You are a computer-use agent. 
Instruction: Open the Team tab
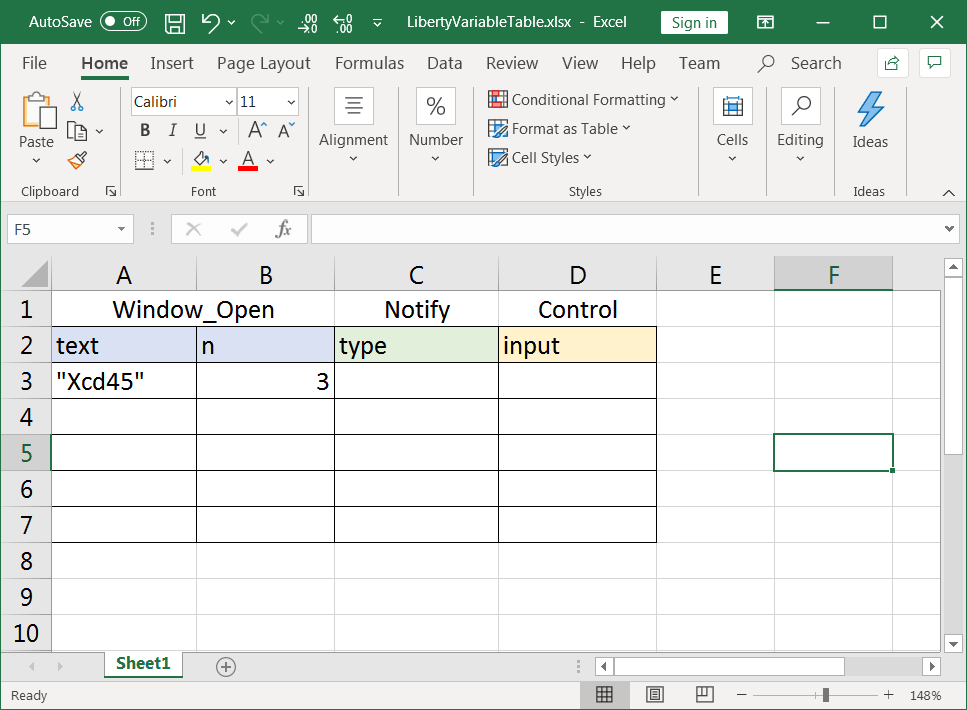(699, 63)
